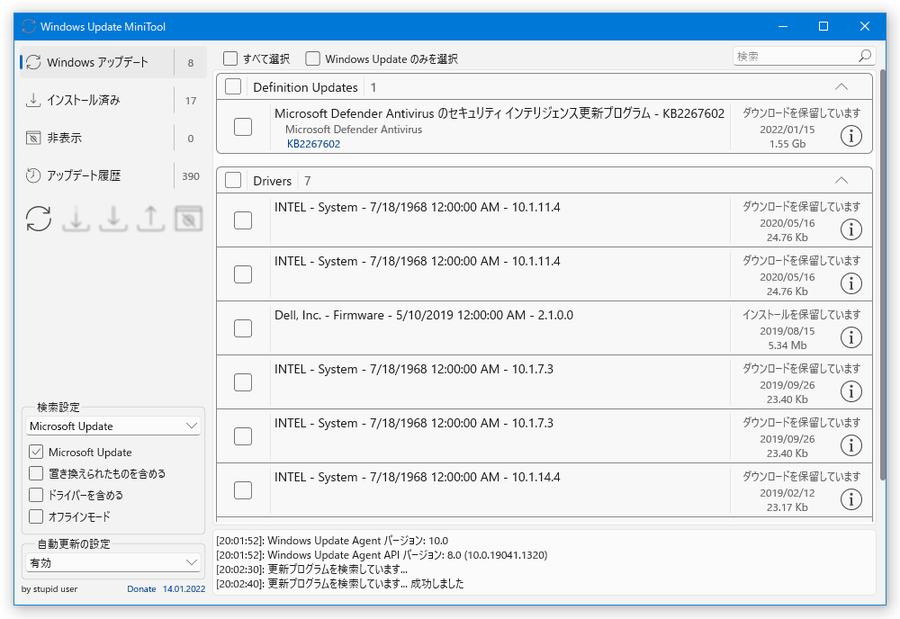
Task: Select the Microsoft Defender Antivirus update checkbox
Action: (243, 127)
